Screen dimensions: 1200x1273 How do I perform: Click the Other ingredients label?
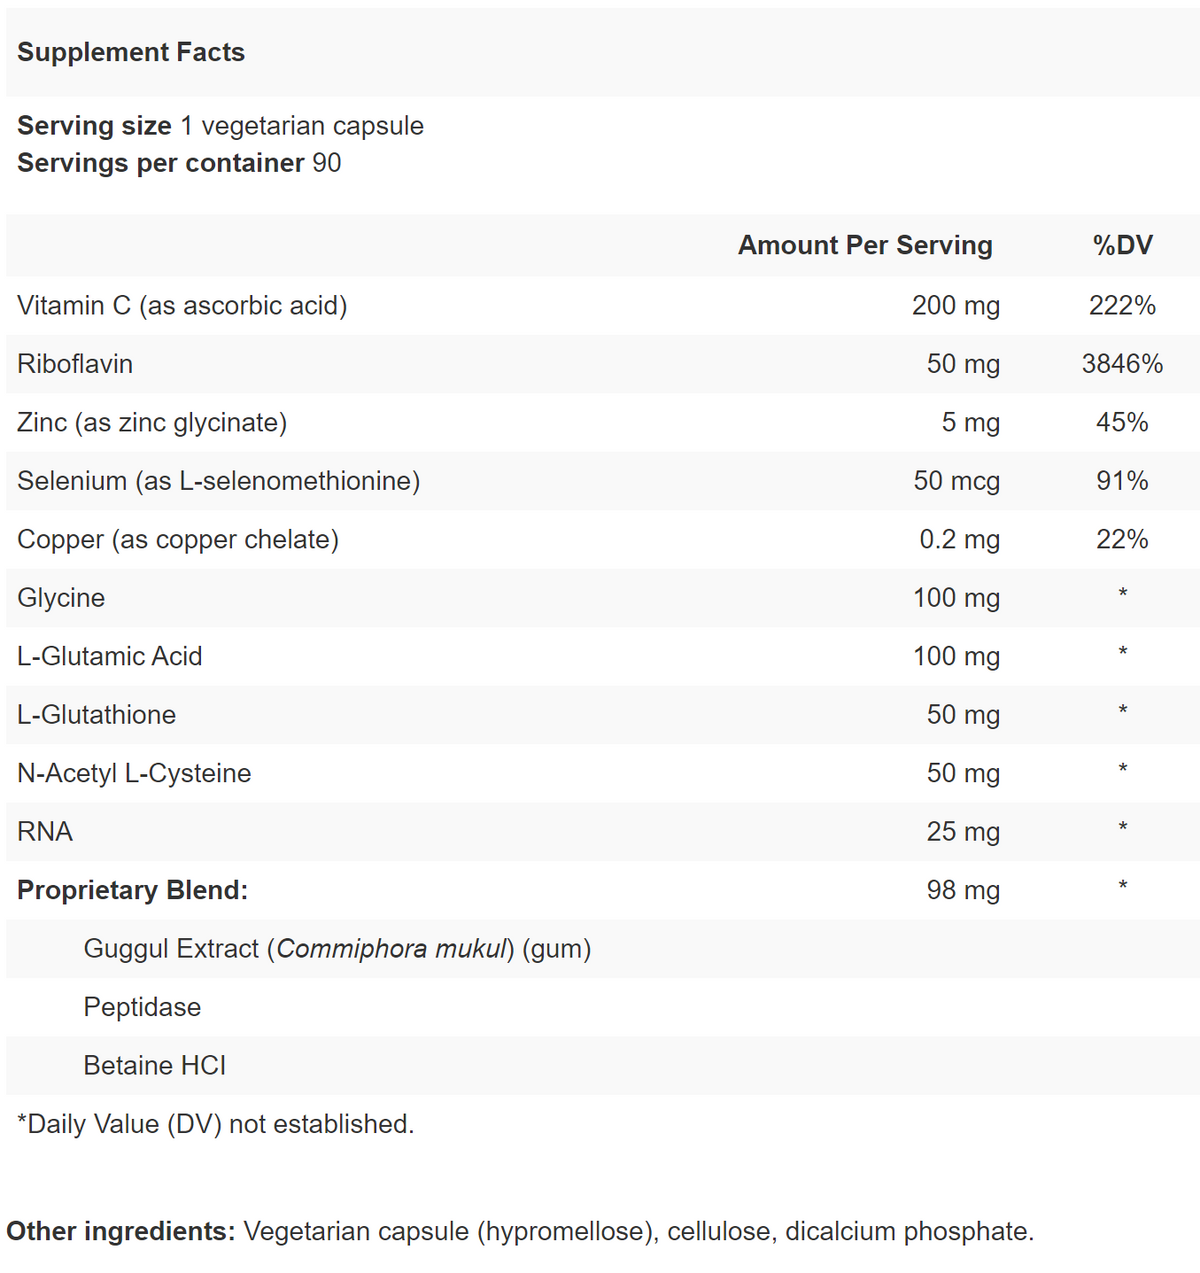pyautogui.click(x=120, y=1231)
